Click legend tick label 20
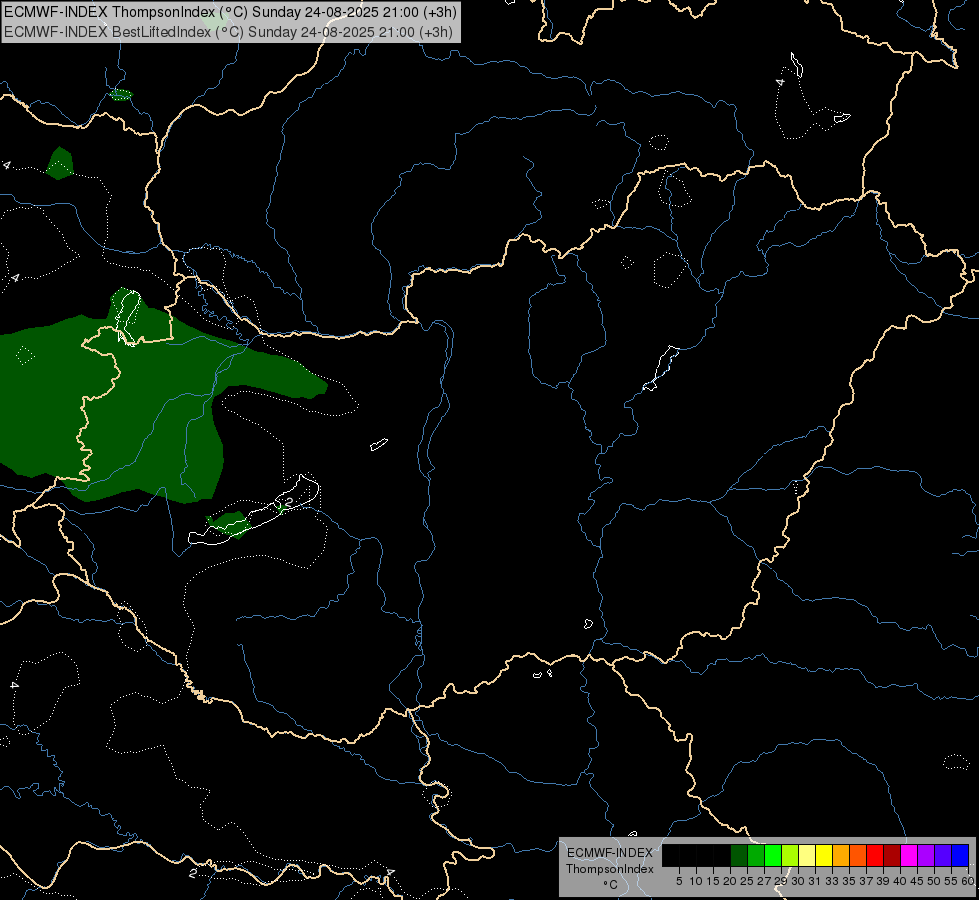Image resolution: width=979 pixels, height=900 pixels. (x=730, y=881)
